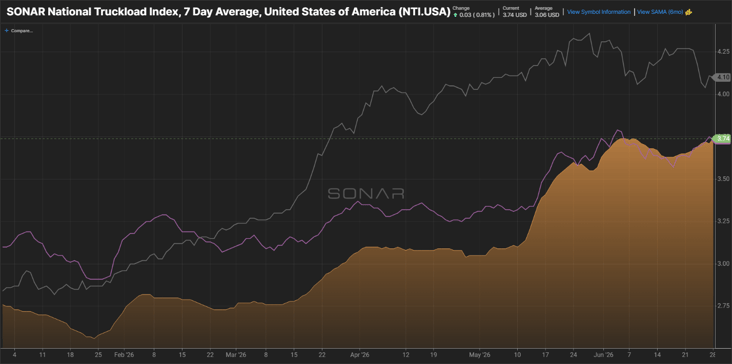Click the May '26 date axis label
Image resolution: width=732 pixels, height=364 pixels.
point(480,355)
